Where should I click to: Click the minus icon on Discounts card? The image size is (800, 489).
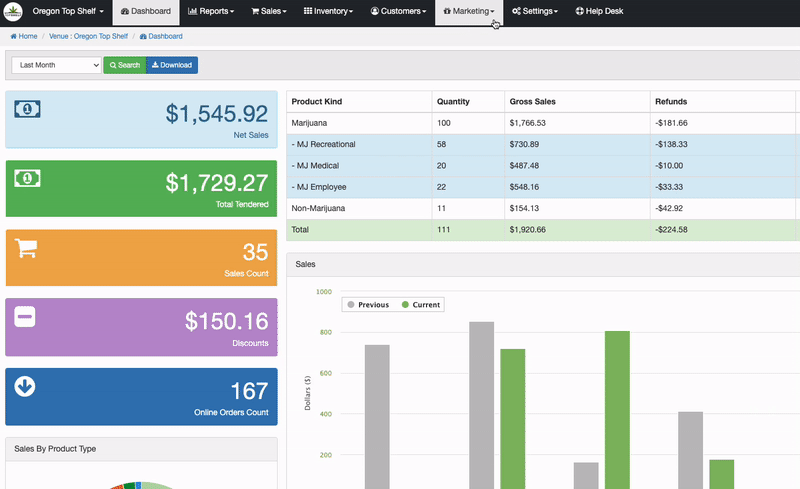24,317
